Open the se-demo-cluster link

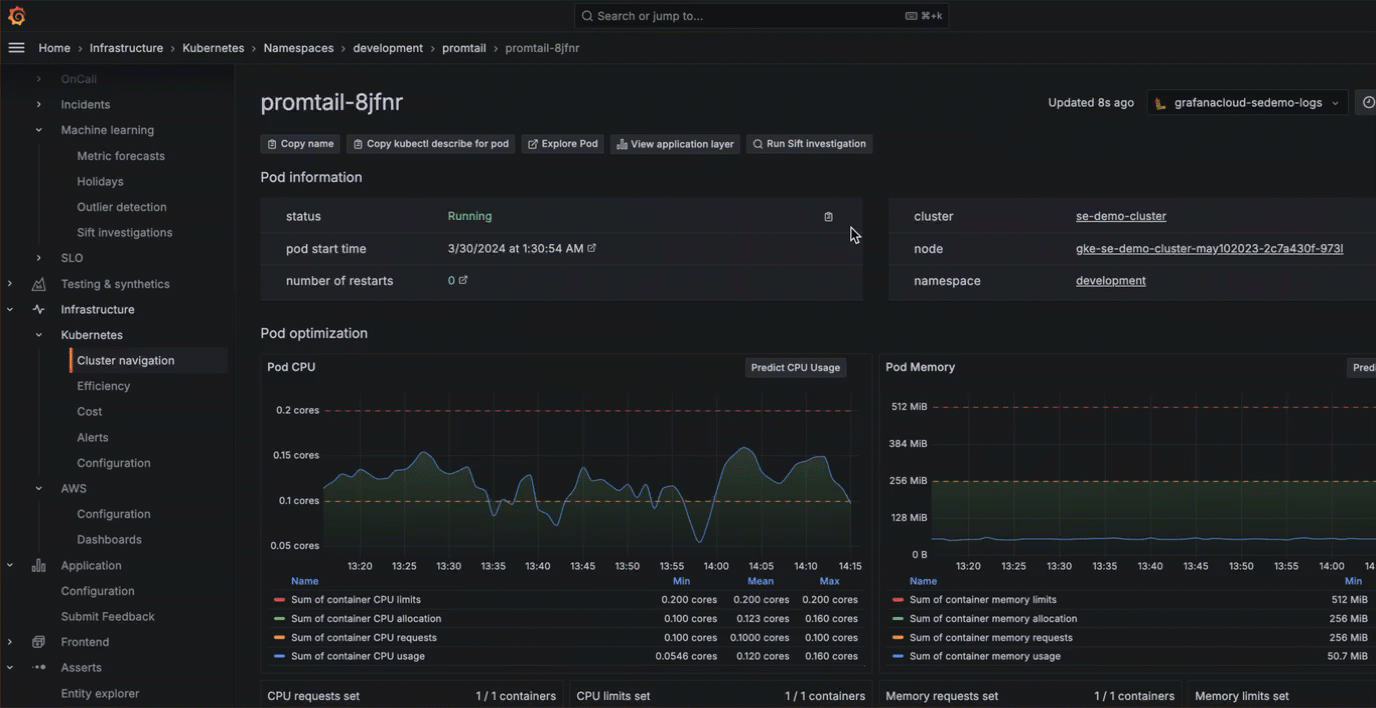point(1120,216)
